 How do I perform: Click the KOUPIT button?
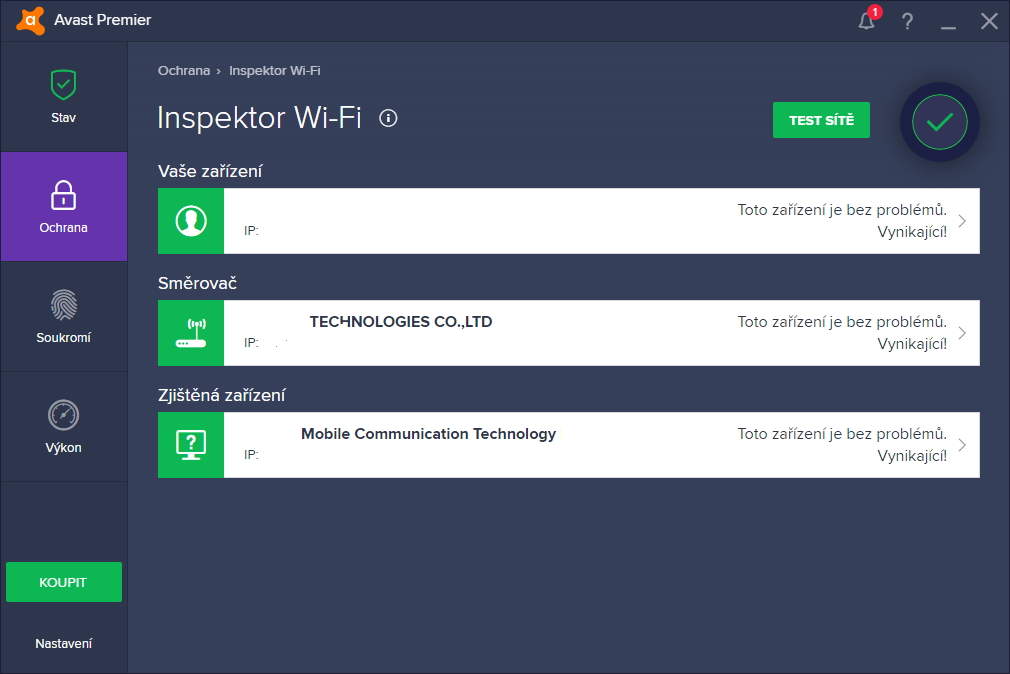coord(64,582)
